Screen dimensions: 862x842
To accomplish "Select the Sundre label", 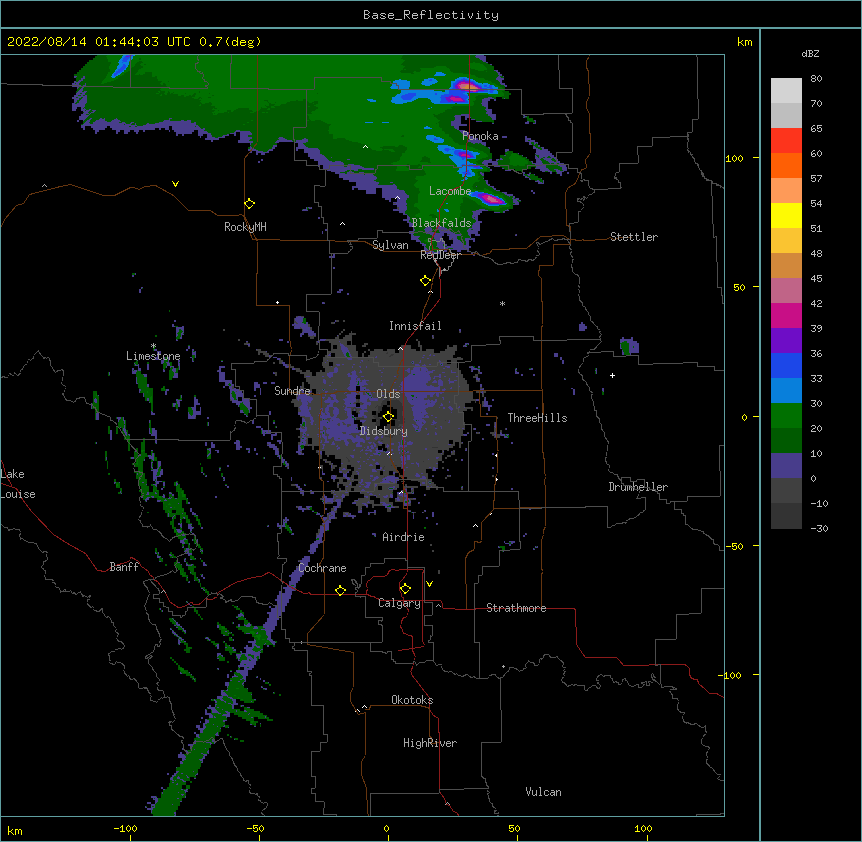I will click(292, 391).
